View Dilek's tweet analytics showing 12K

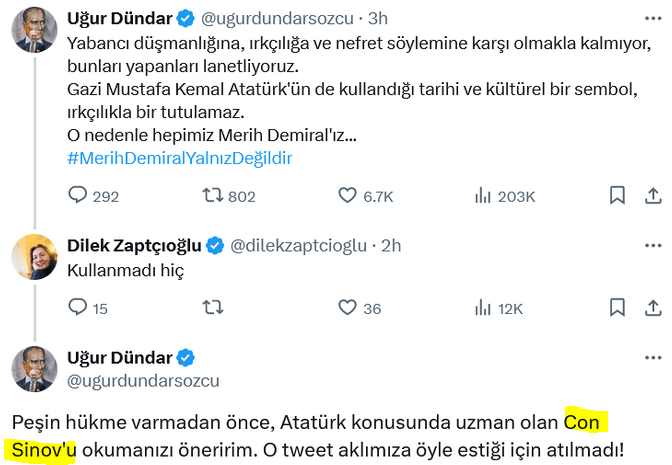tap(483, 308)
